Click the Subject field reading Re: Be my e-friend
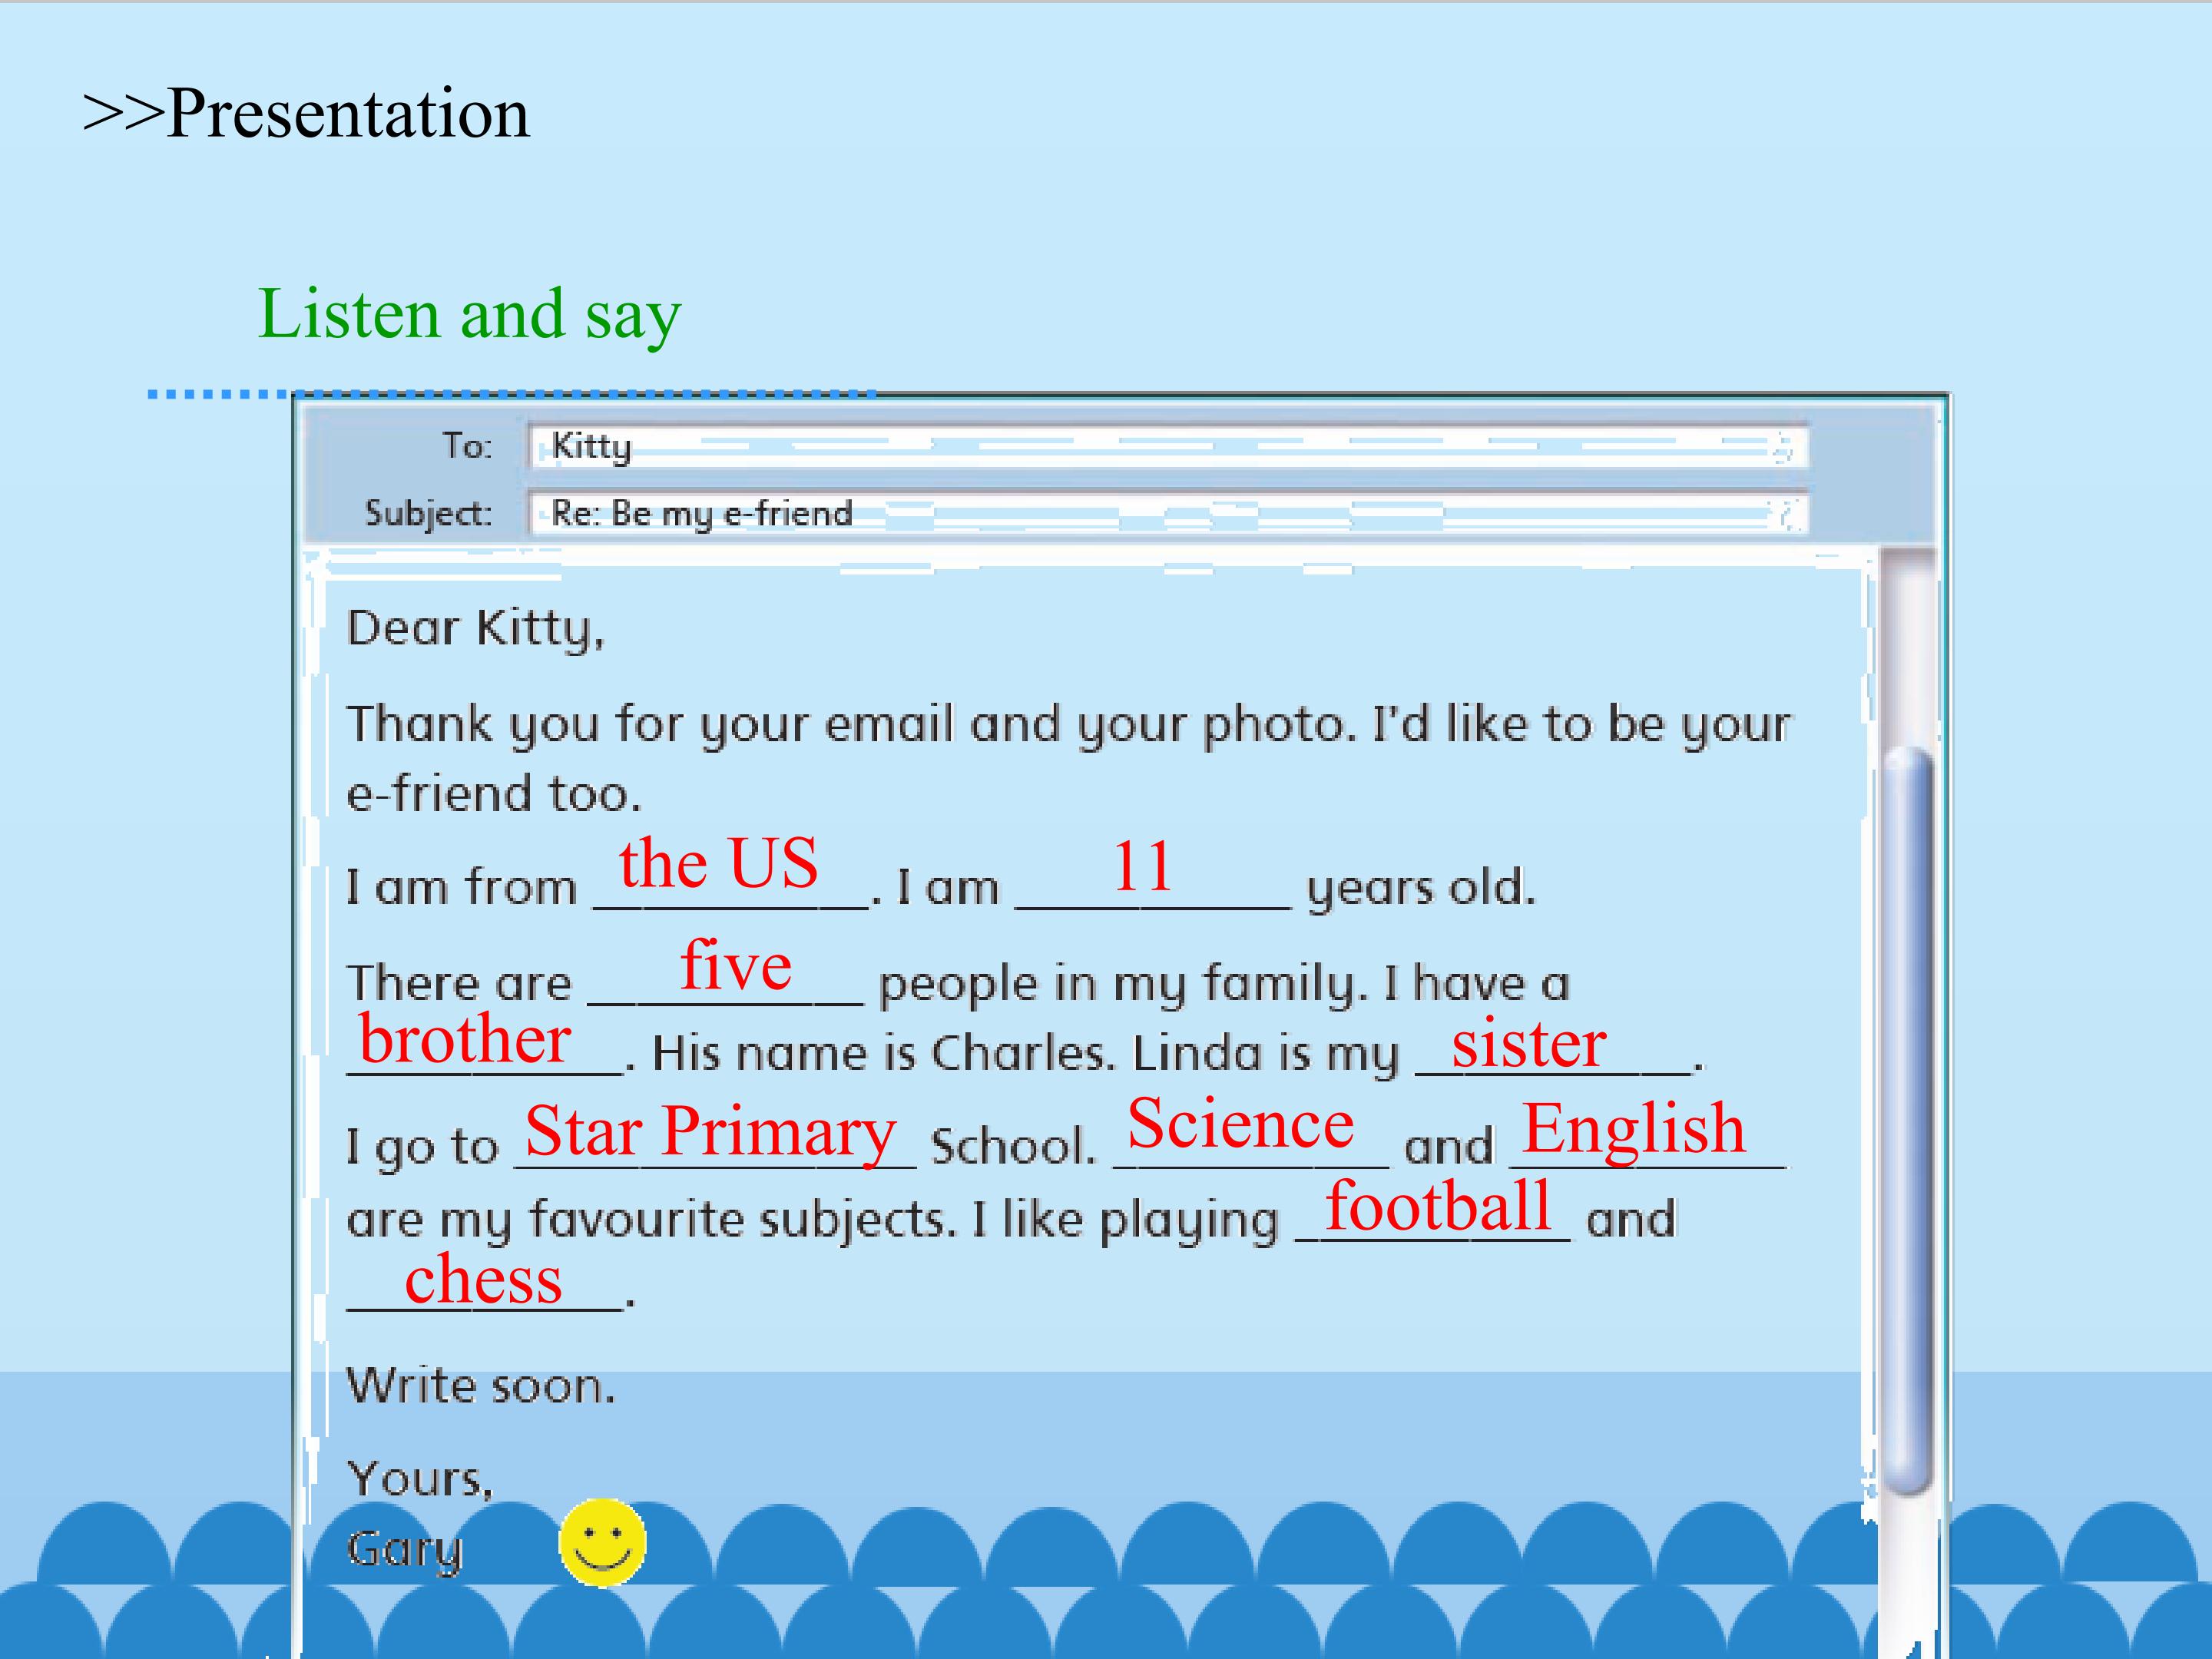 coord(1167,513)
